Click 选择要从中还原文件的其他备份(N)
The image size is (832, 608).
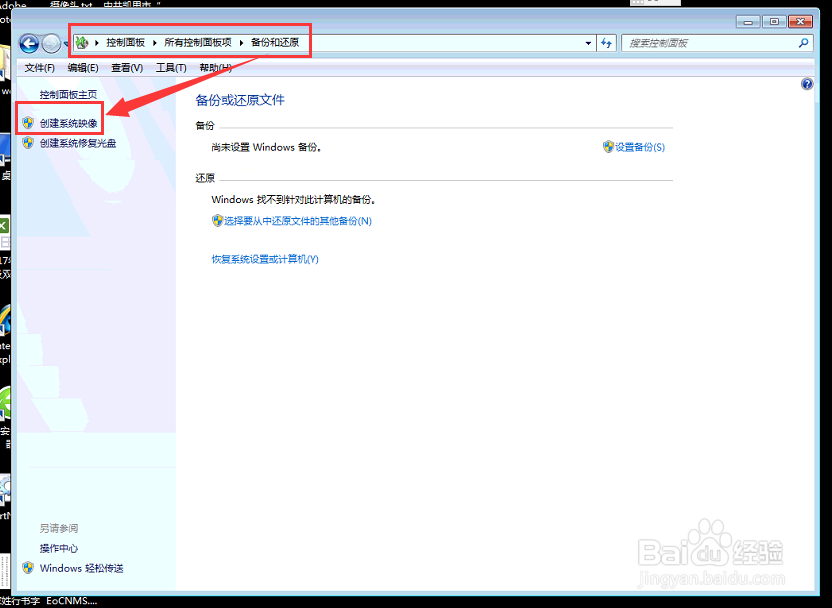[298, 221]
